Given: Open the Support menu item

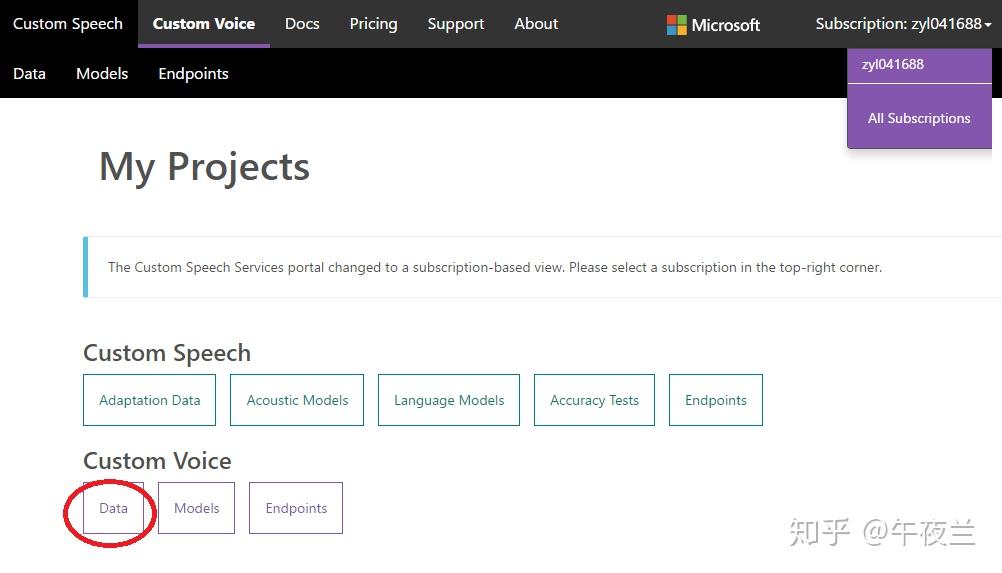Looking at the screenshot, I should click(x=456, y=24).
